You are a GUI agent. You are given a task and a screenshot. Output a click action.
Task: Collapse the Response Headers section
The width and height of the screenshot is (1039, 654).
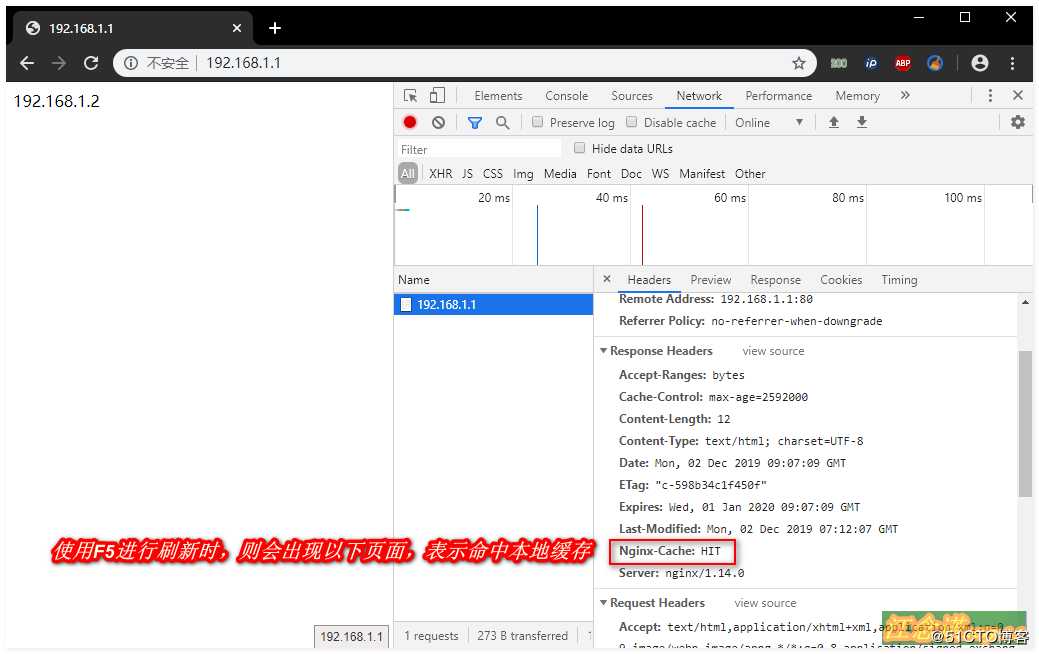pyautogui.click(x=603, y=351)
